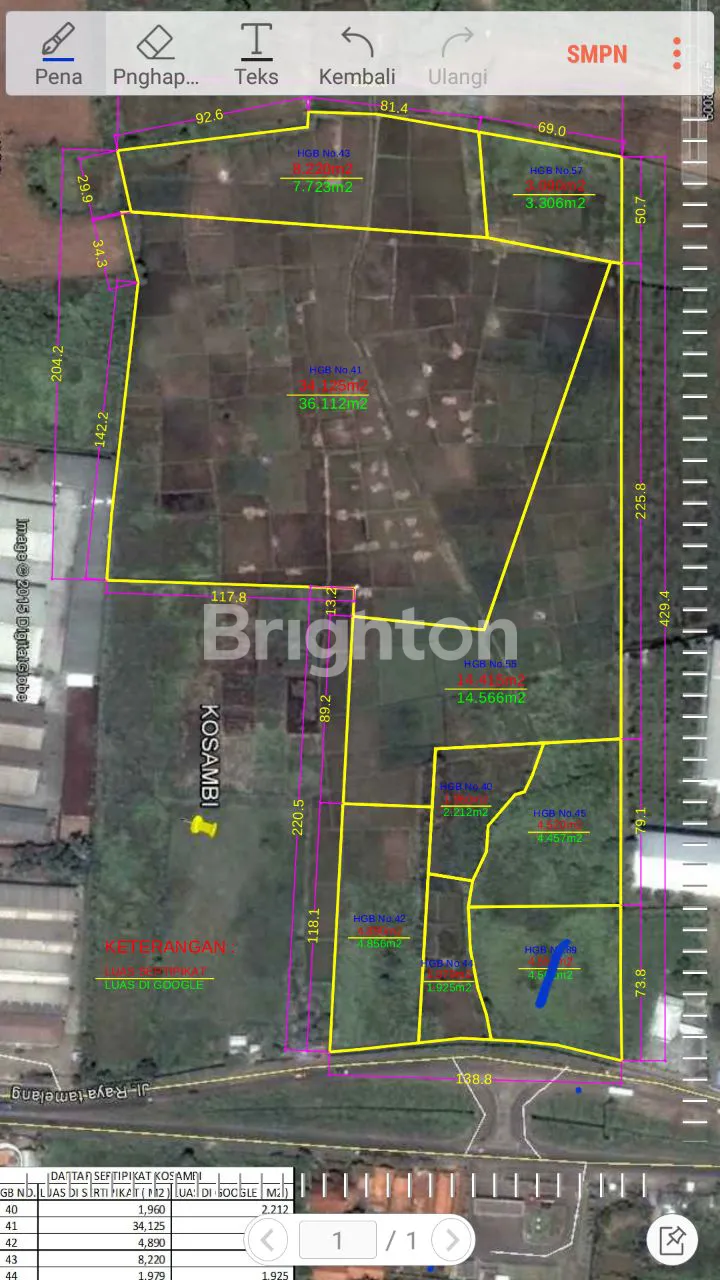Tap the Brighton watermark in the center
This screenshot has height=1280, width=720.
coord(360,636)
